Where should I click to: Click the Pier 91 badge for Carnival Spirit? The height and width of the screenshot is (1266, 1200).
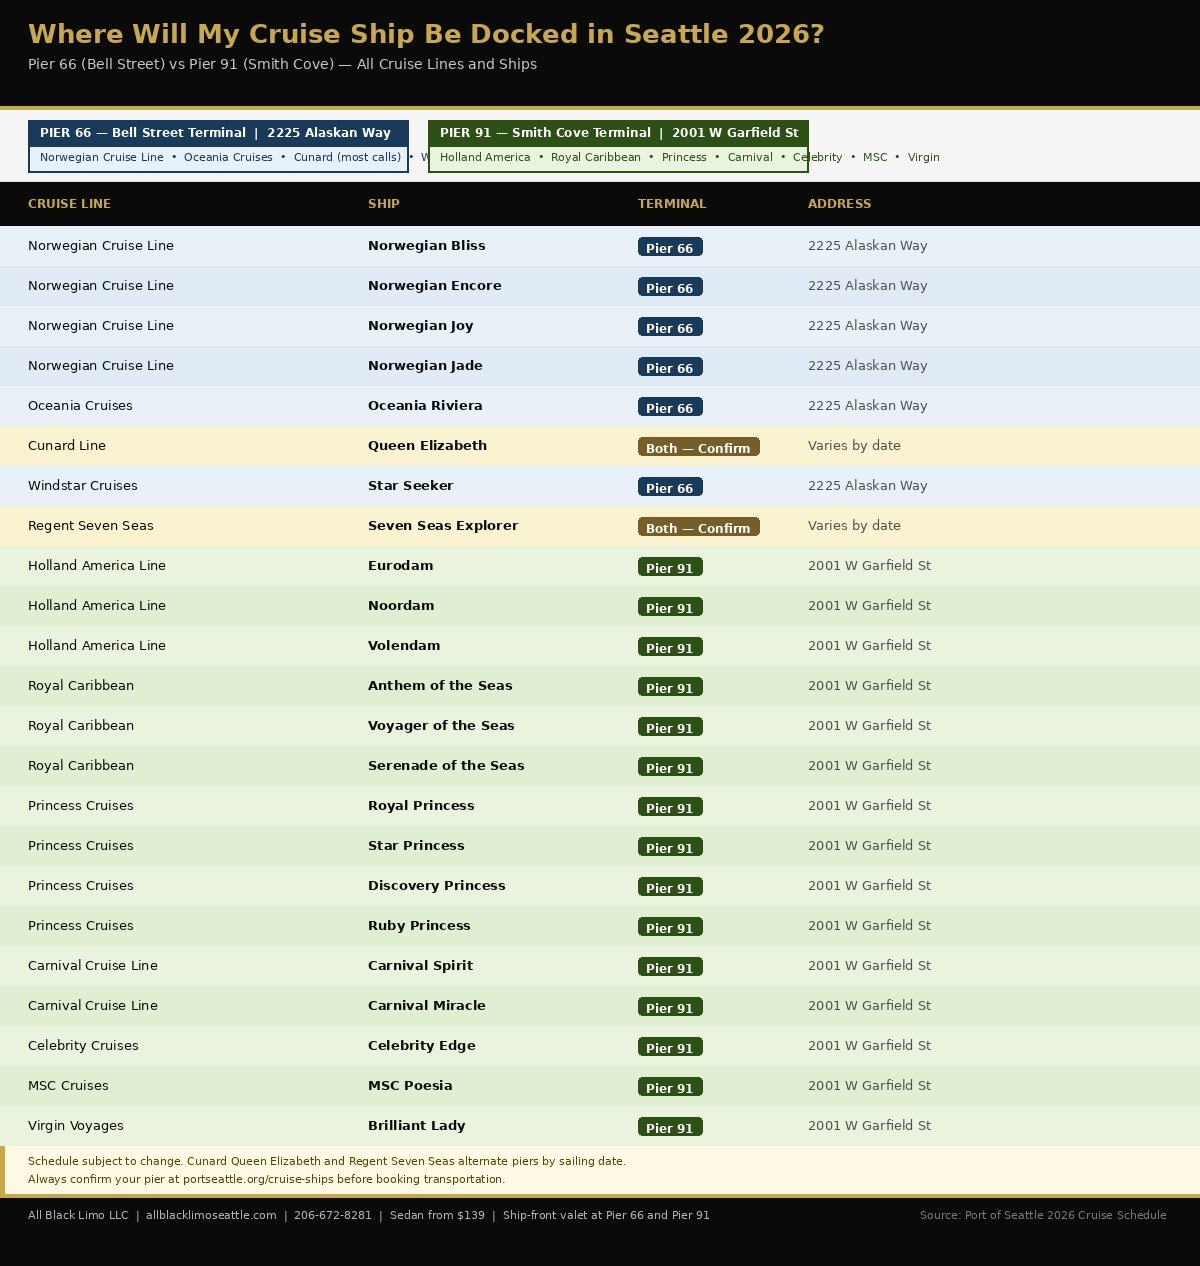point(670,967)
